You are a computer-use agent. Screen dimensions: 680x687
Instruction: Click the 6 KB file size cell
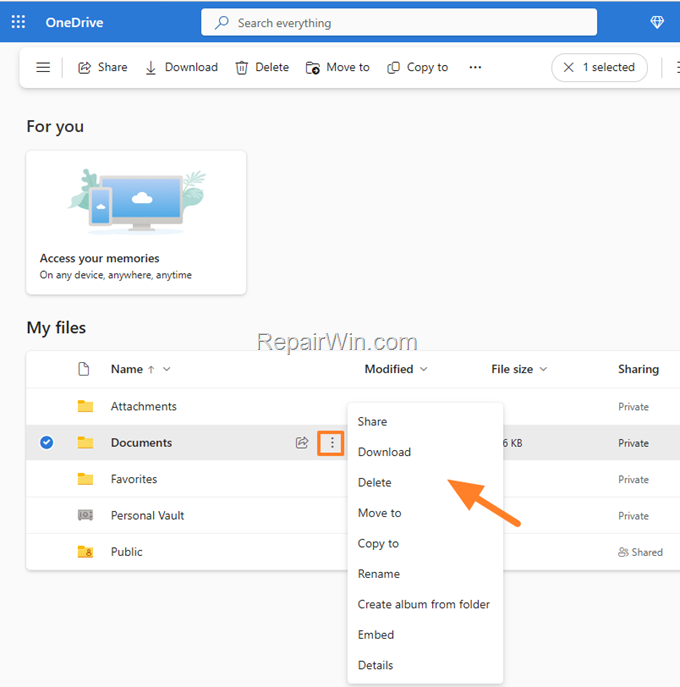[512, 443]
